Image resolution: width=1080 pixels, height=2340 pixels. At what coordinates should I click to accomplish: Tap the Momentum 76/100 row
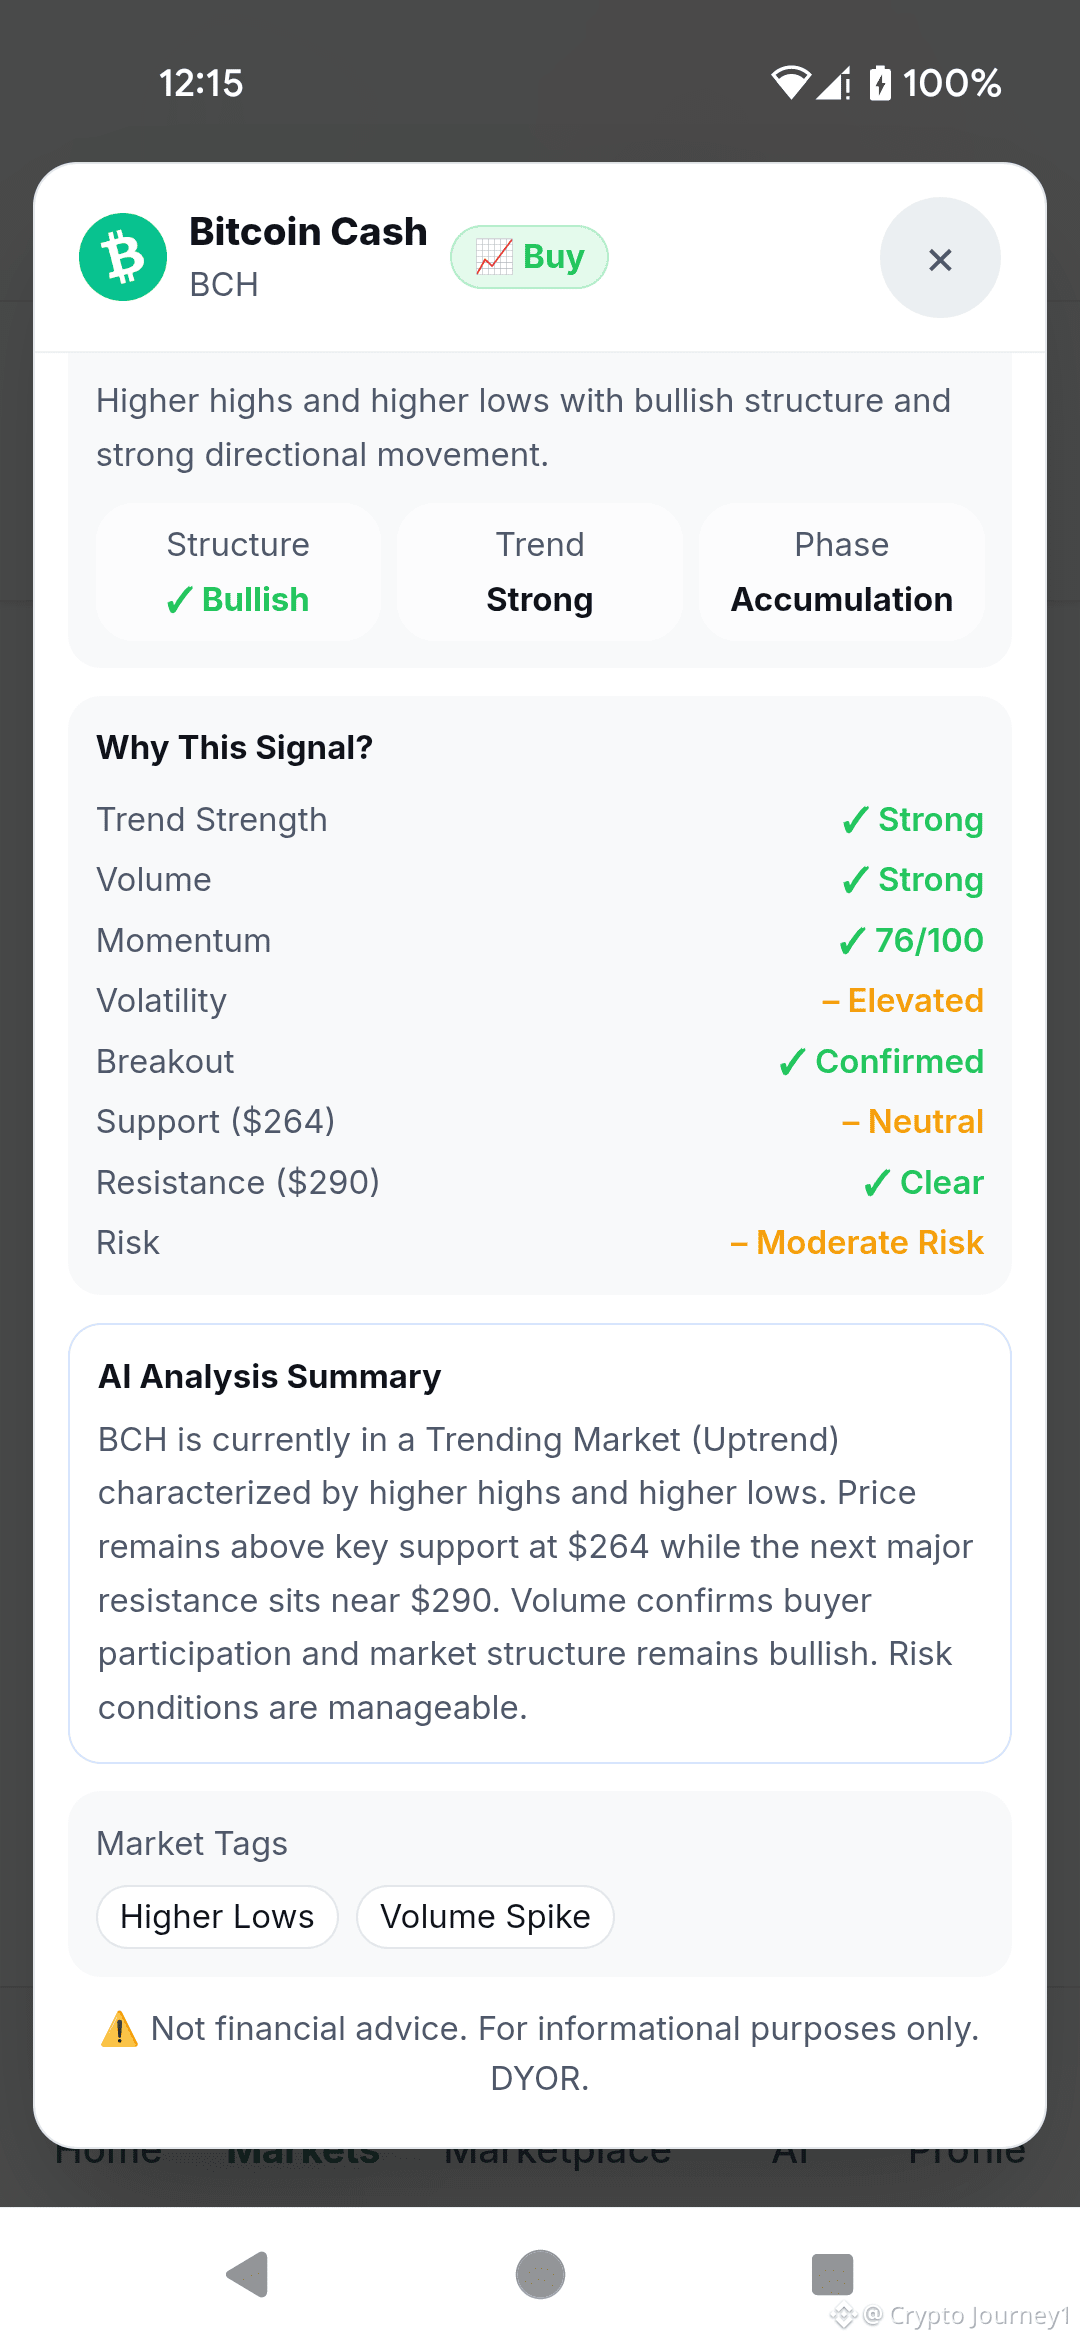click(x=540, y=941)
